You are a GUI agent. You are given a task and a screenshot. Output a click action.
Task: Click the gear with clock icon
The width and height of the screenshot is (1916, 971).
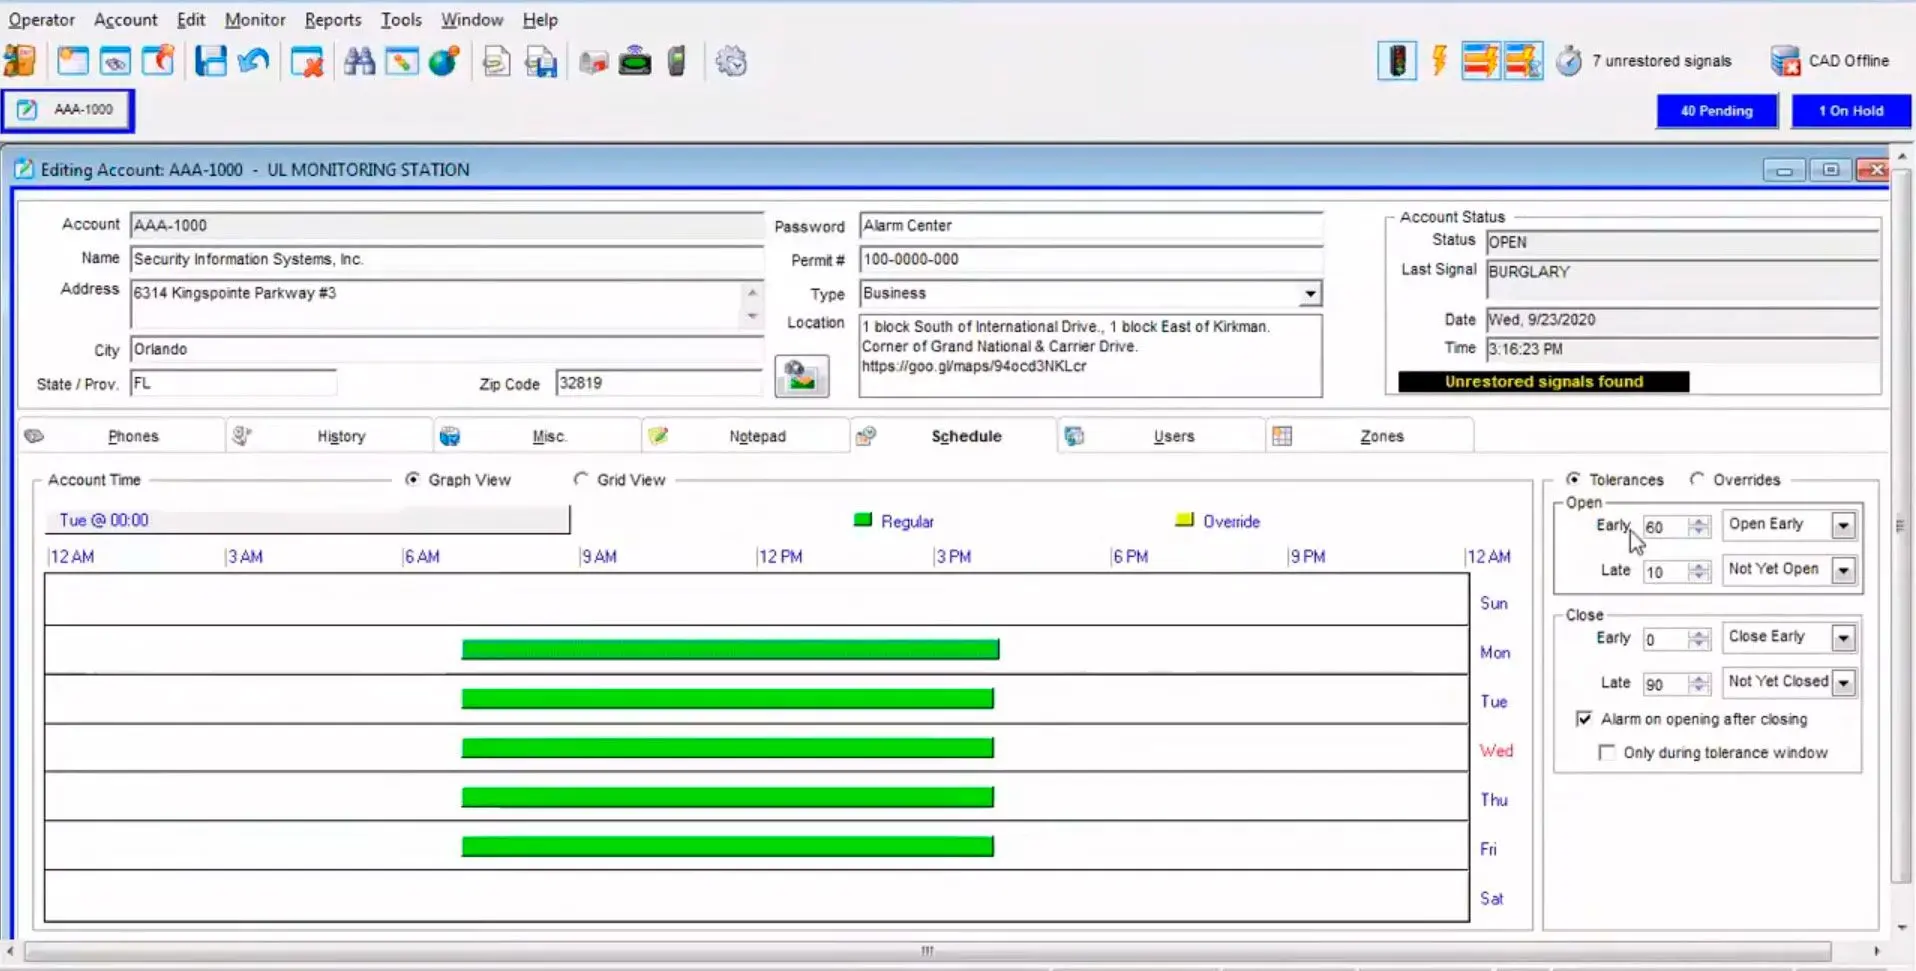tap(731, 62)
